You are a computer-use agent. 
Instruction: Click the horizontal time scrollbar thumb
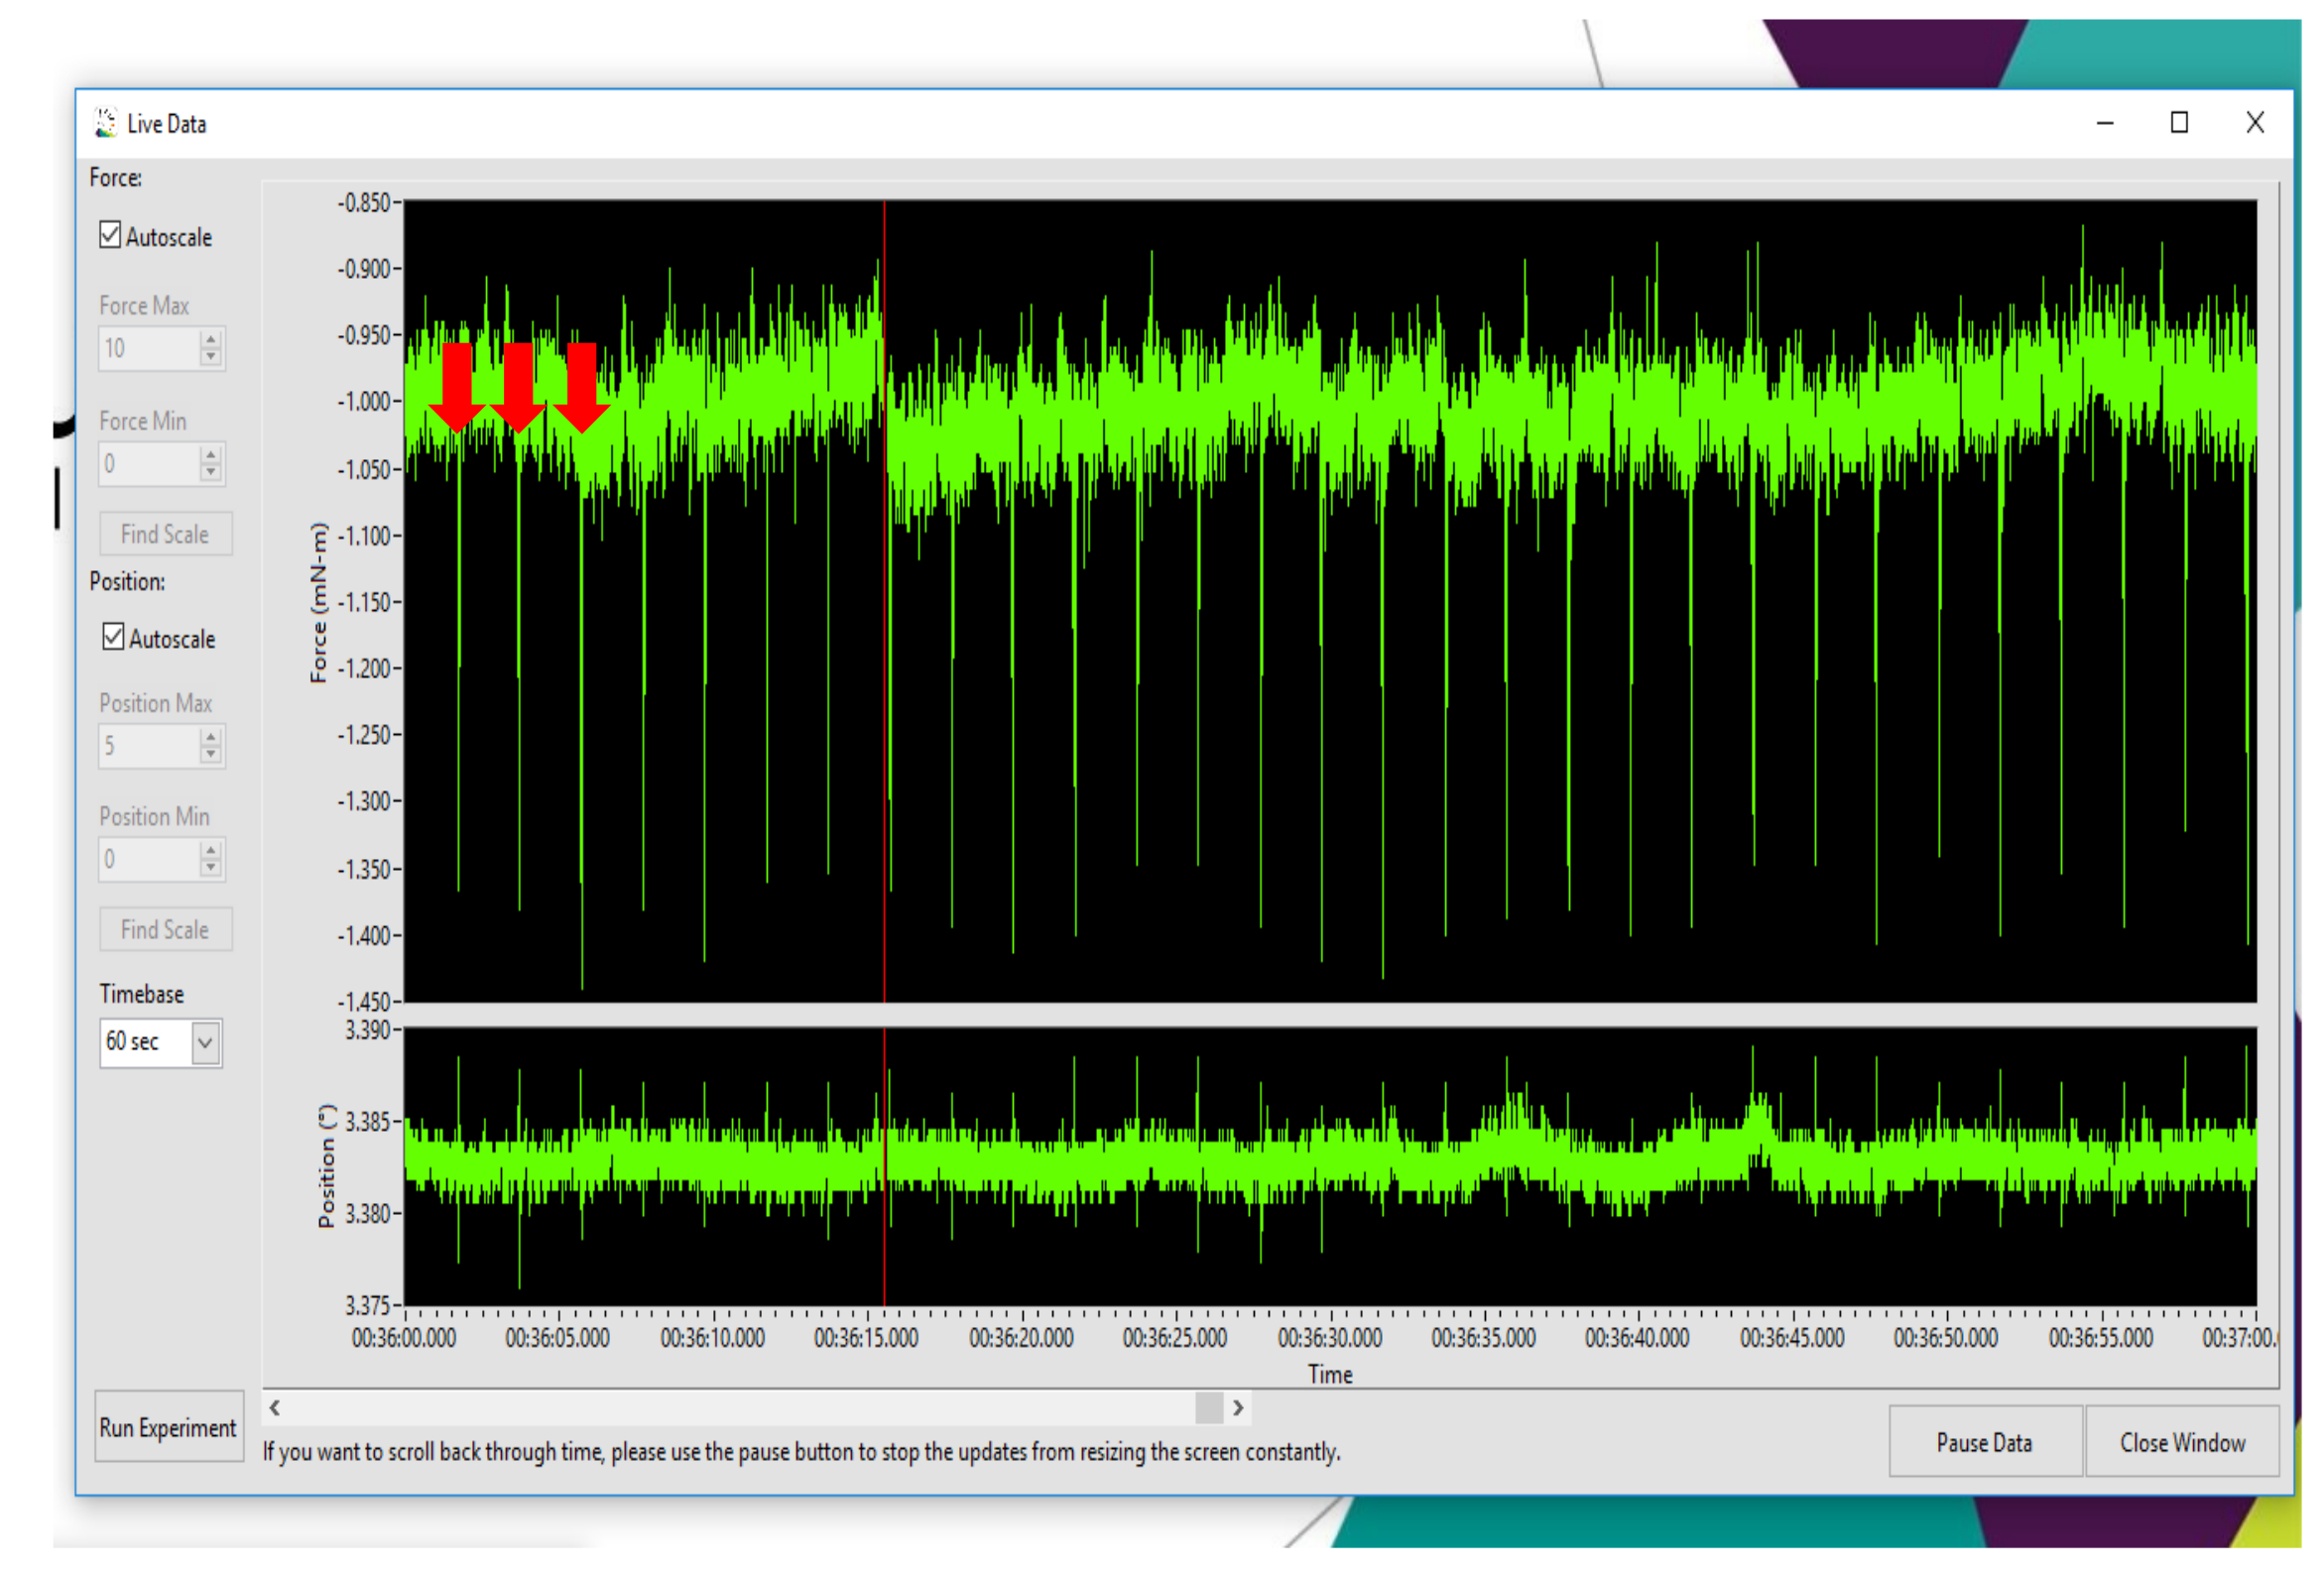1209,1408
